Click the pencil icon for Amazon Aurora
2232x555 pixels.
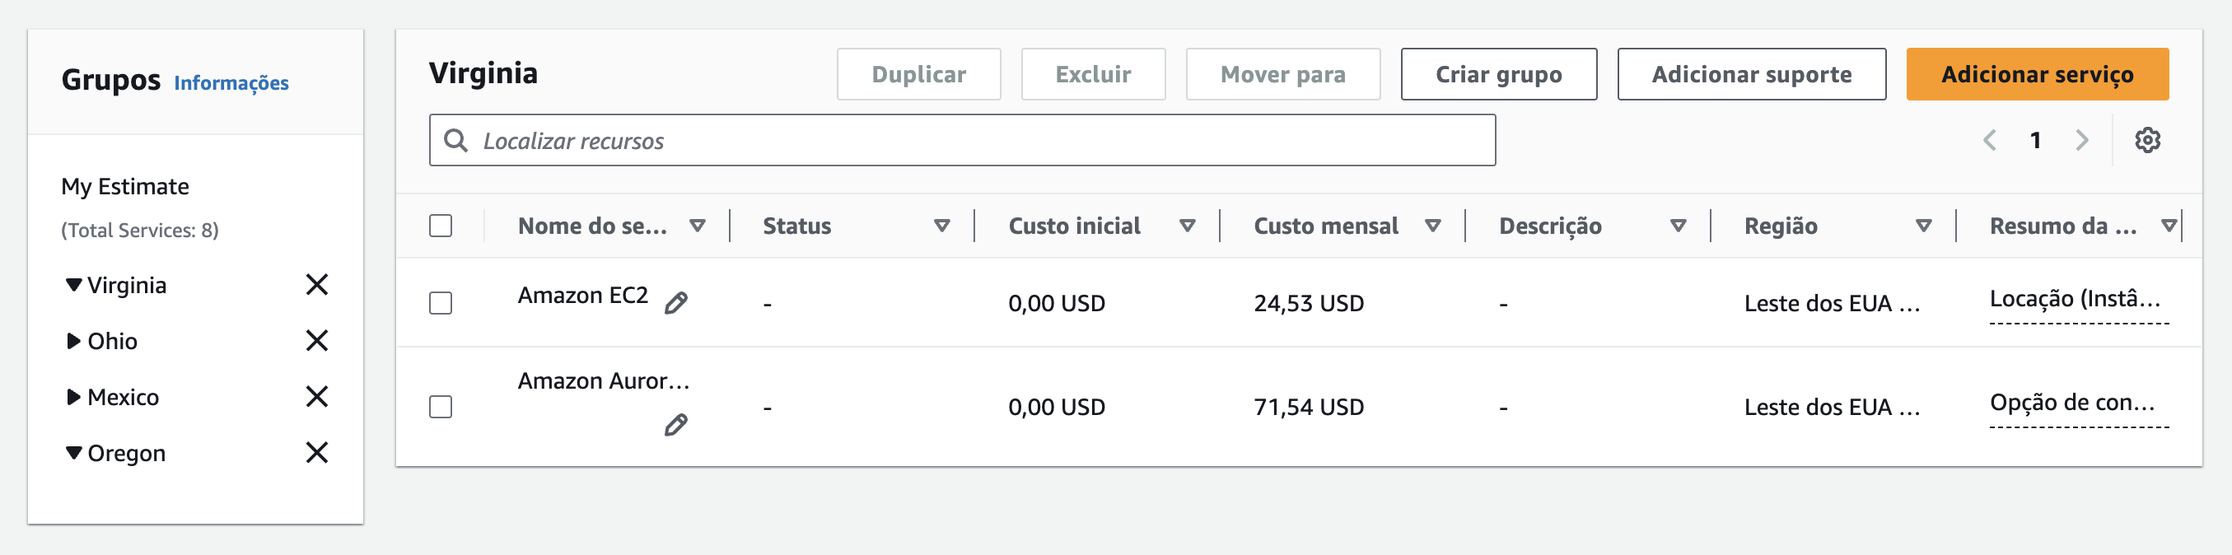point(676,425)
